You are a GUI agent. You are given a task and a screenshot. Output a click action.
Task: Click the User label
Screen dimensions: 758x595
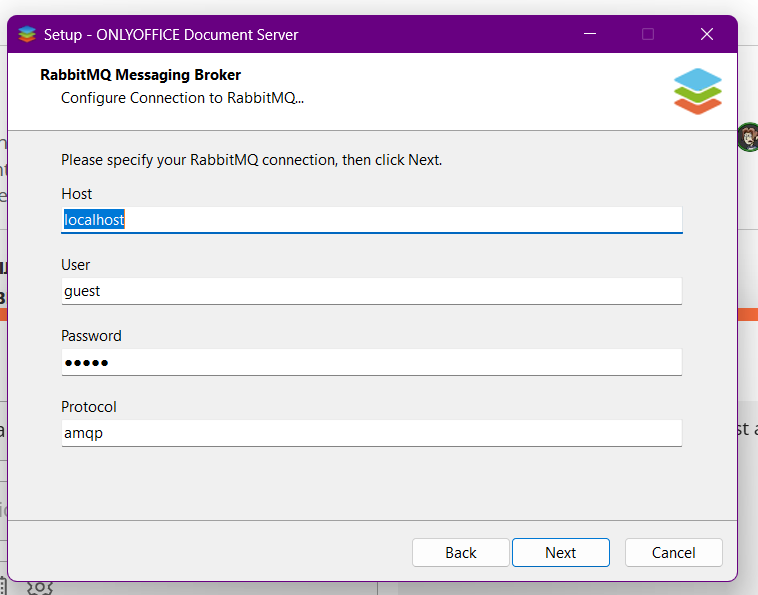click(76, 265)
